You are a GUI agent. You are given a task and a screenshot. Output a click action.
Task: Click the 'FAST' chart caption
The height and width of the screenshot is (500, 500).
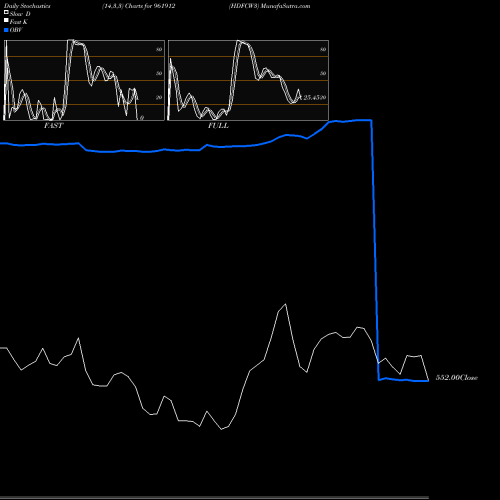click(x=53, y=126)
